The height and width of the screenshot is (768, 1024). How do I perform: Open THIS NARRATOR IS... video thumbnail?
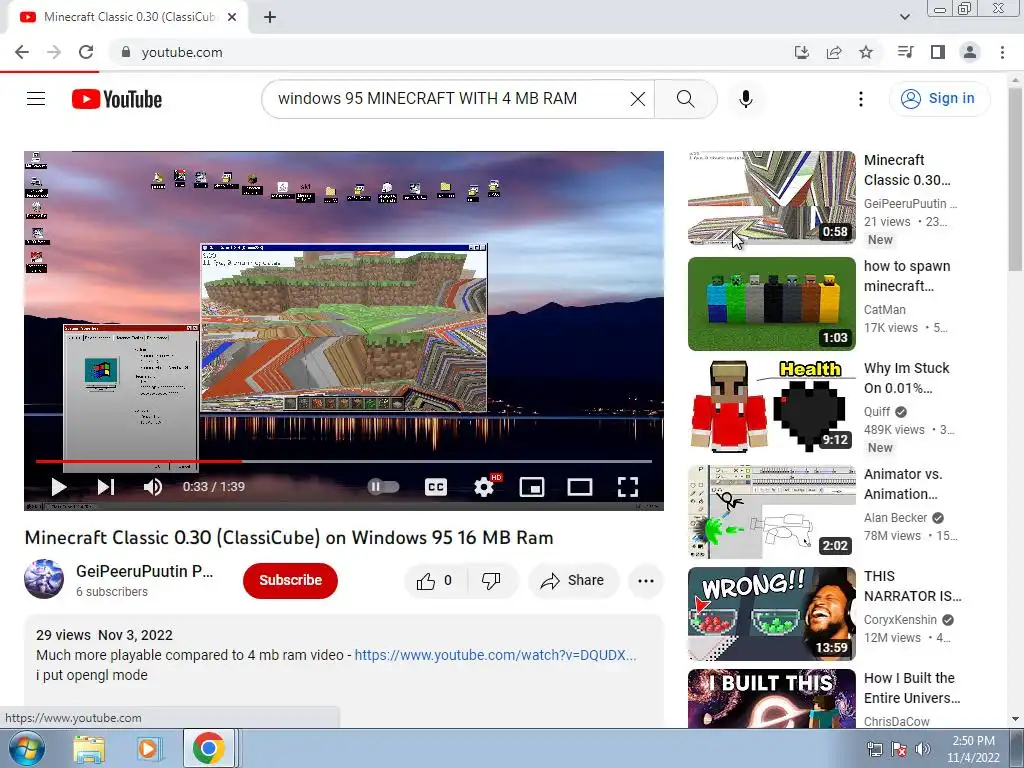coord(771,614)
